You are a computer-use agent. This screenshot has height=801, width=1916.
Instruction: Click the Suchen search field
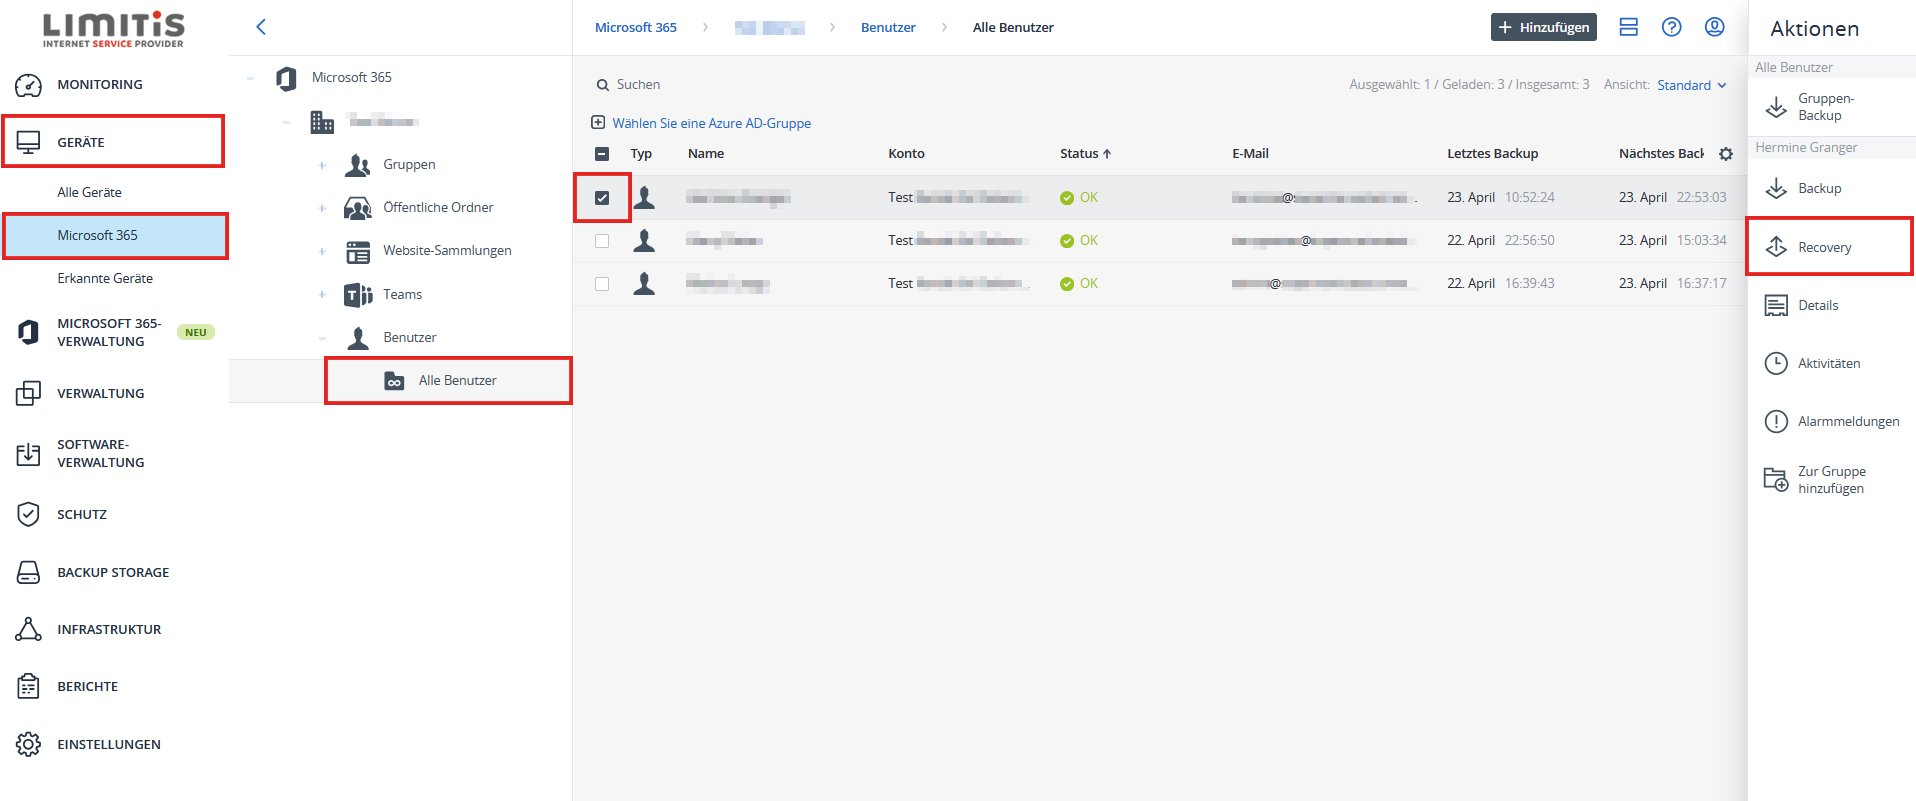click(638, 85)
